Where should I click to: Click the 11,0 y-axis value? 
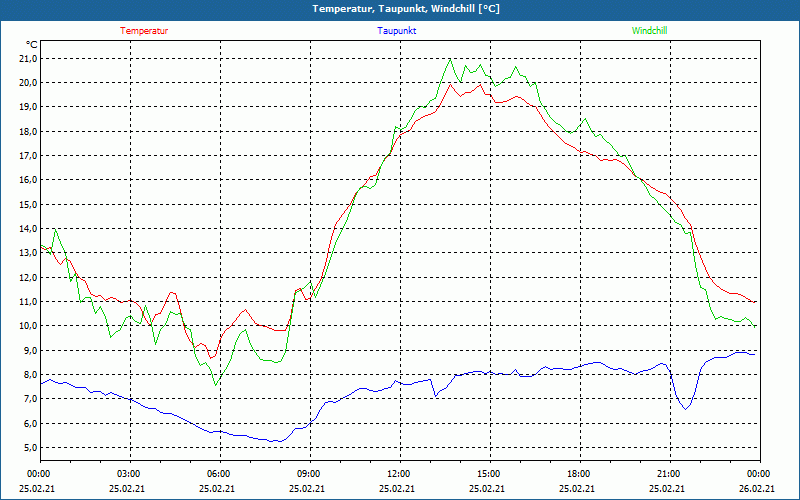[29, 302]
